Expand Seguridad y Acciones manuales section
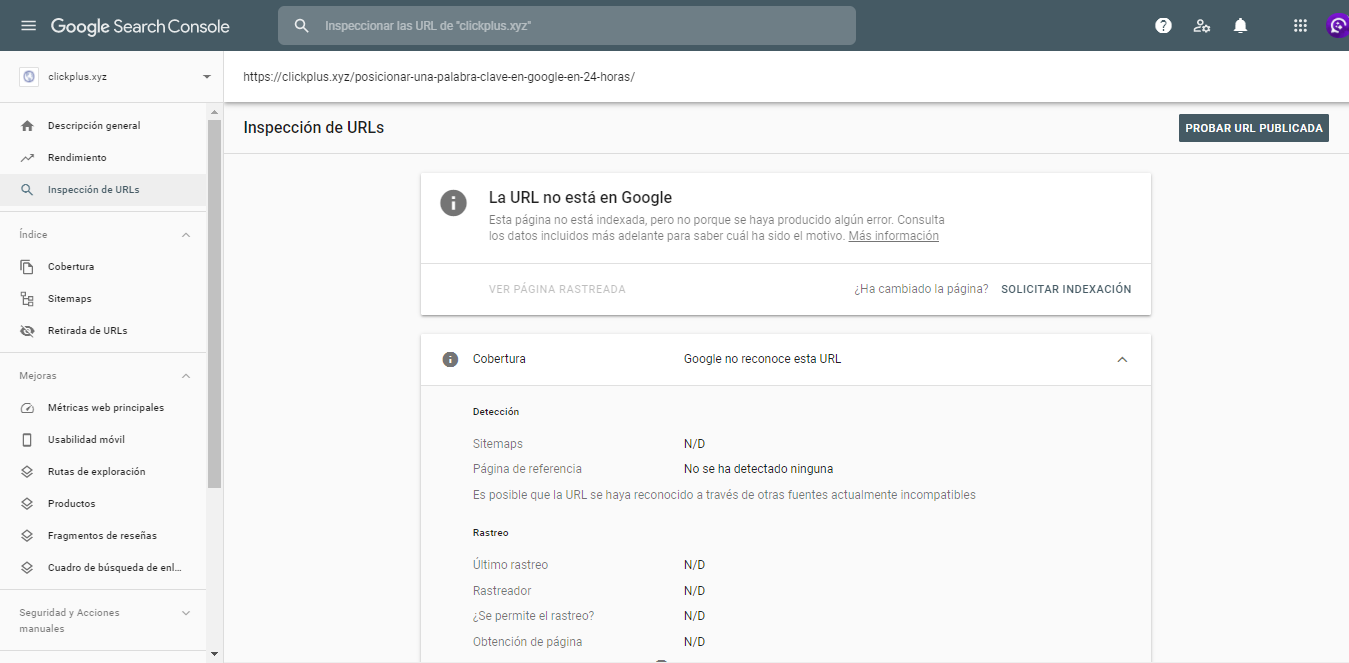The height and width of the screenshot is (663, 1349). click(x=185, y=612)
